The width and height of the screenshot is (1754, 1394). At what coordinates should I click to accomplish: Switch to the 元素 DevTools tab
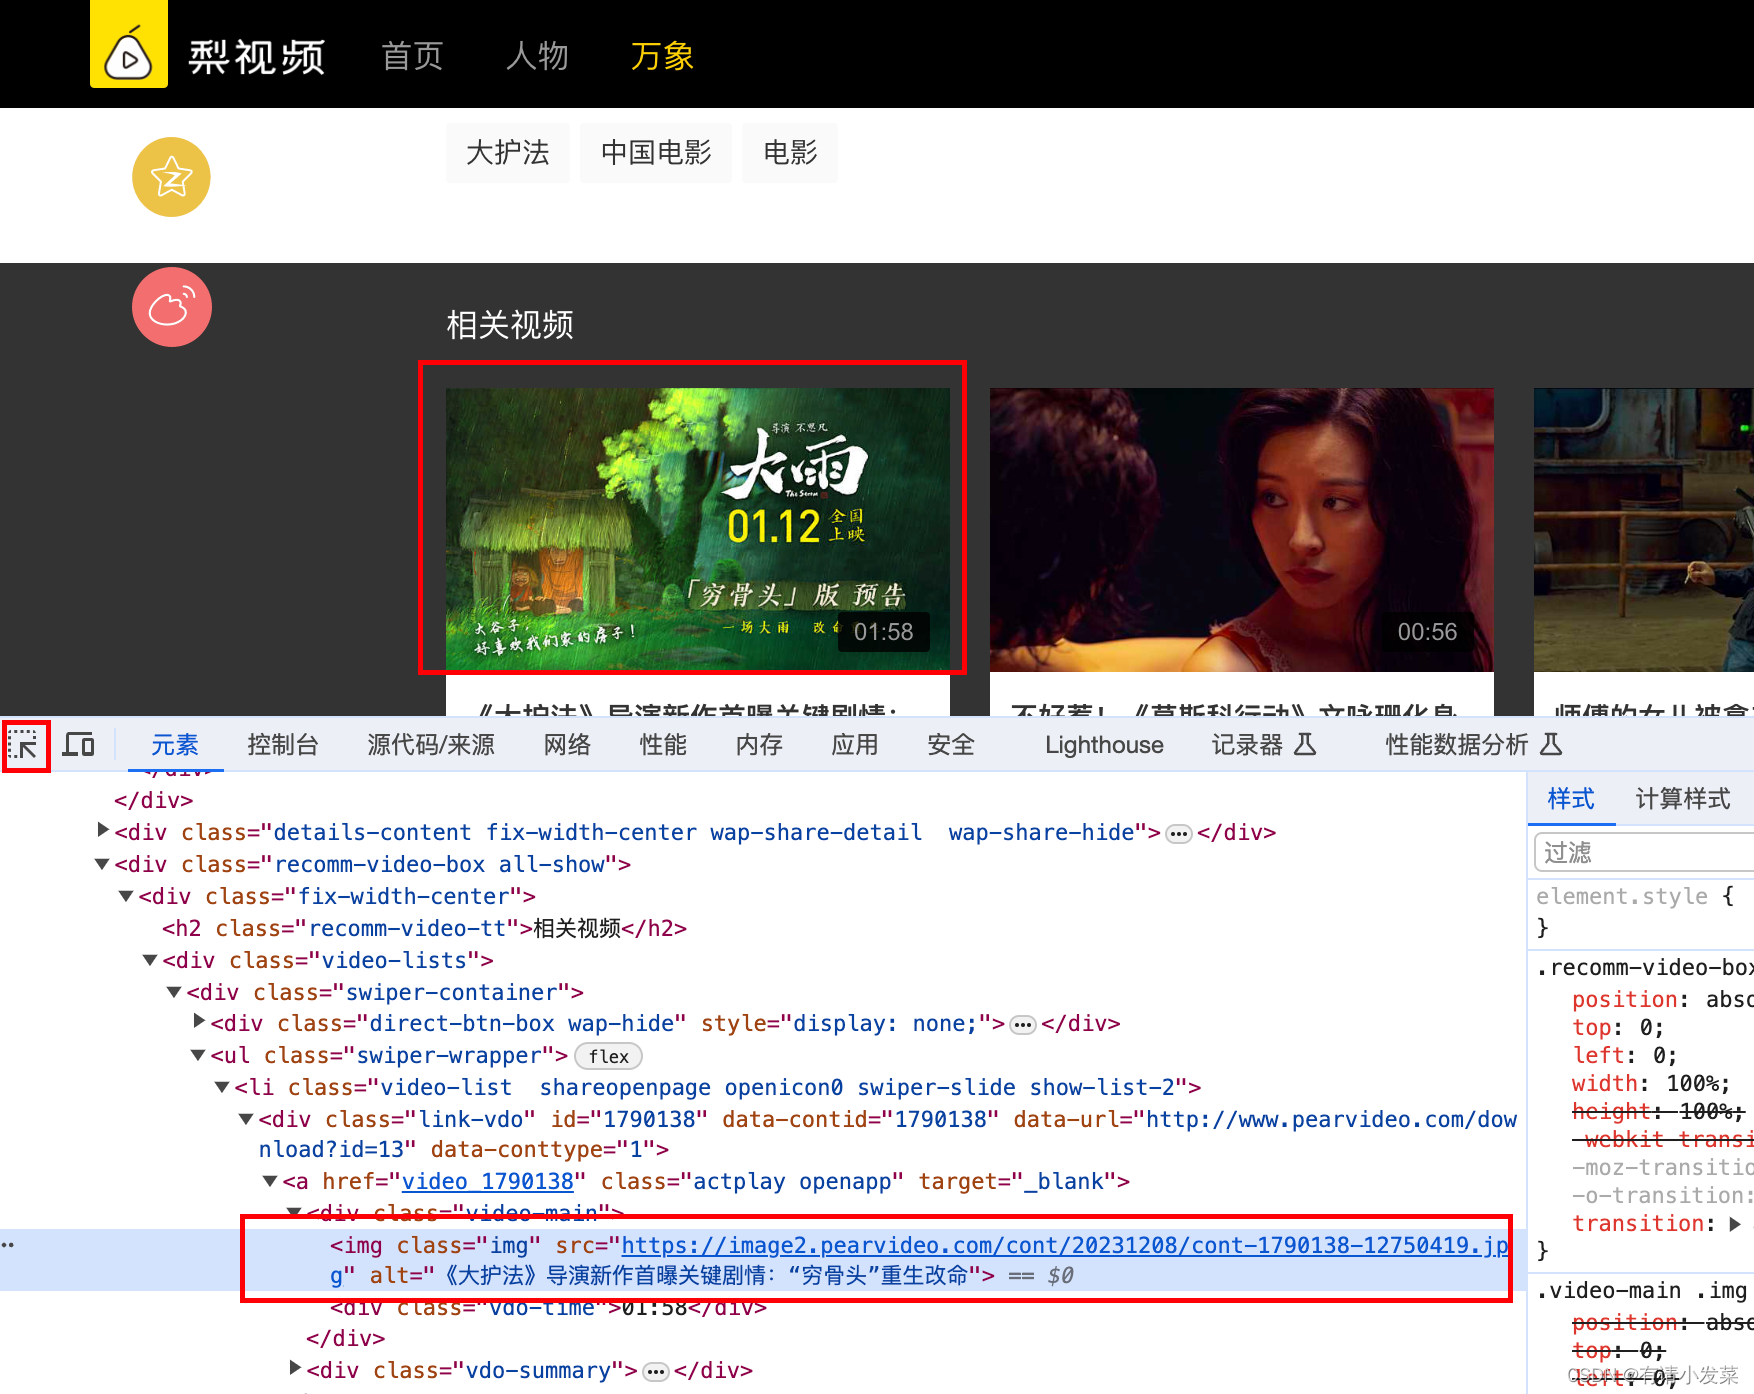click(x=175, y=745)
